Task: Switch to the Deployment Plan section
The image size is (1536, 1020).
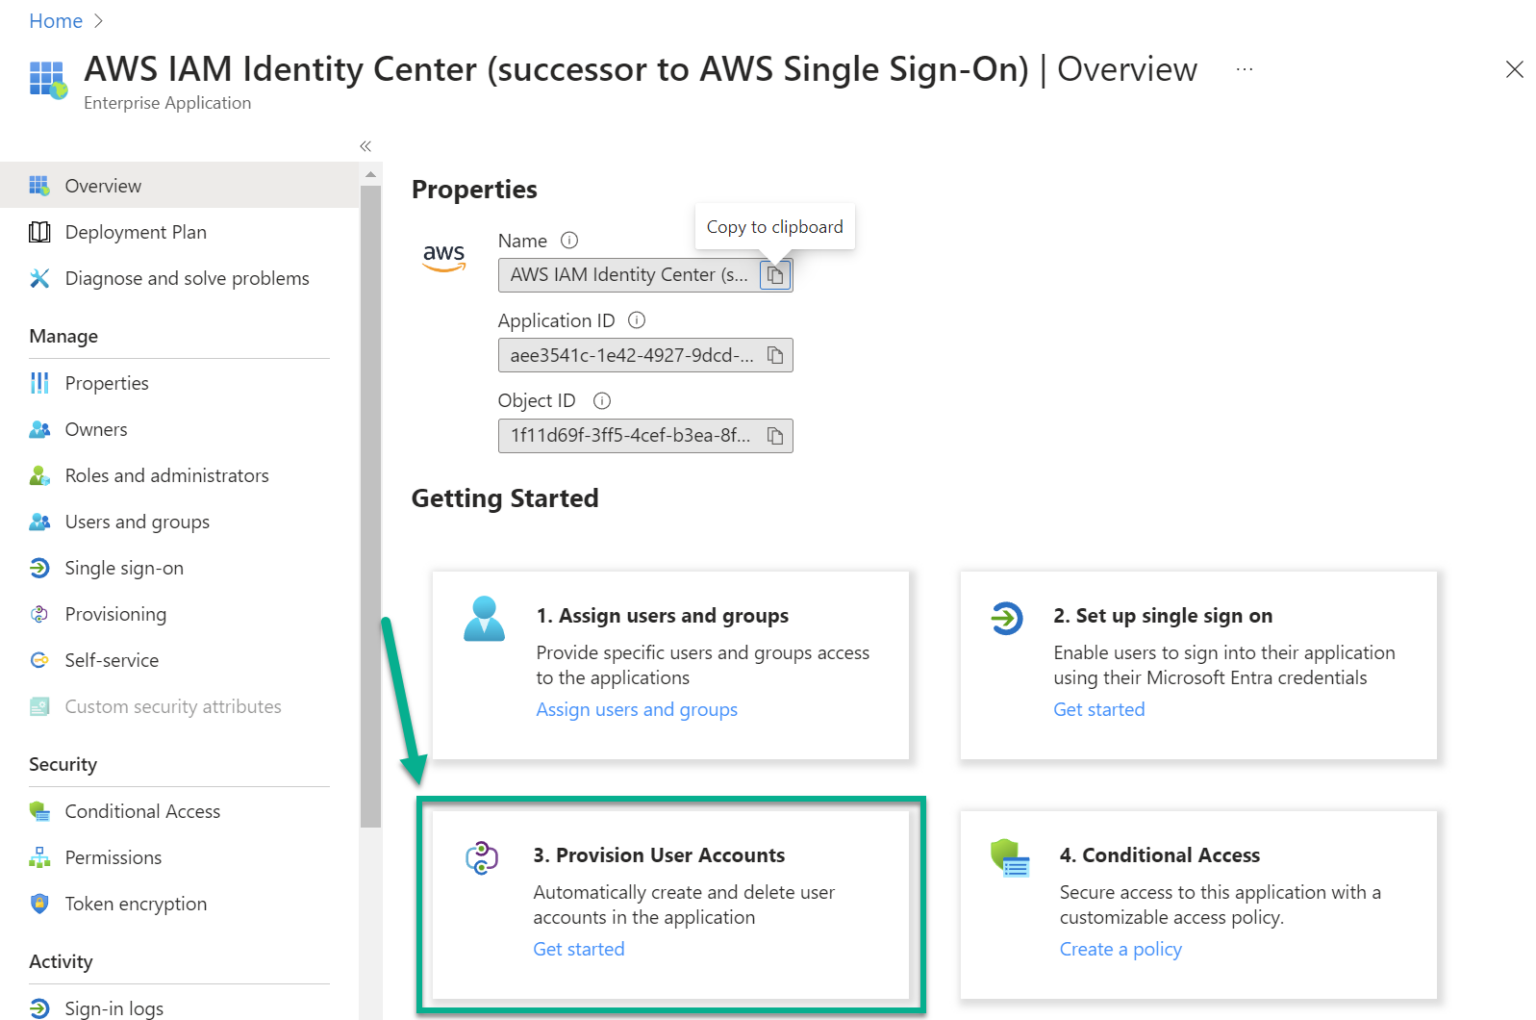Action: [135, 231]
